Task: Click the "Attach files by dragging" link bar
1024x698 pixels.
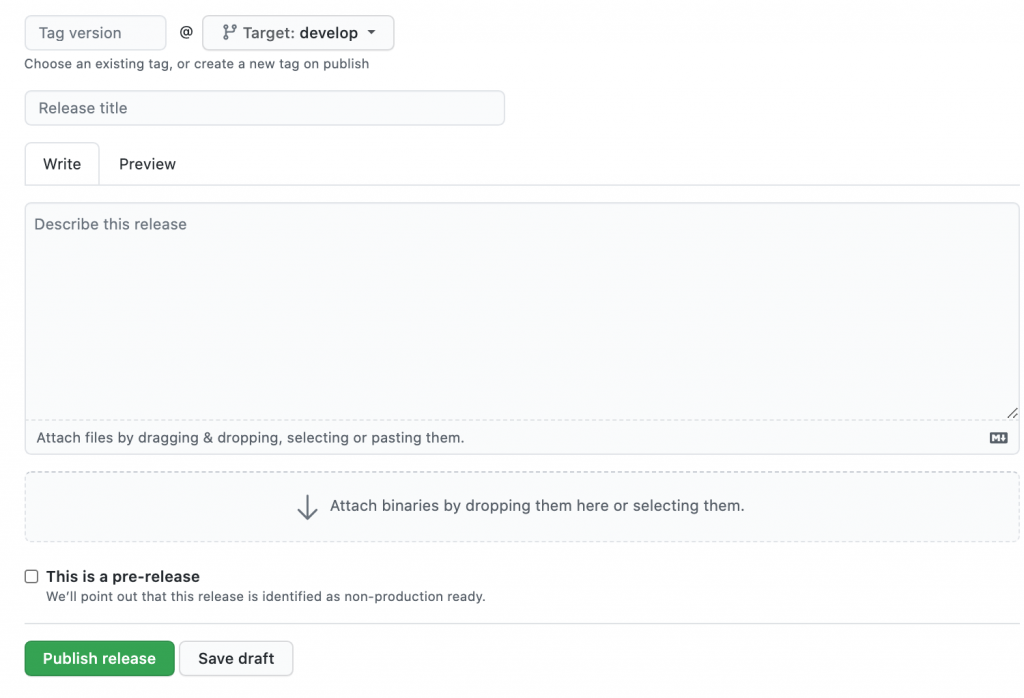Action: coord(250,438)
